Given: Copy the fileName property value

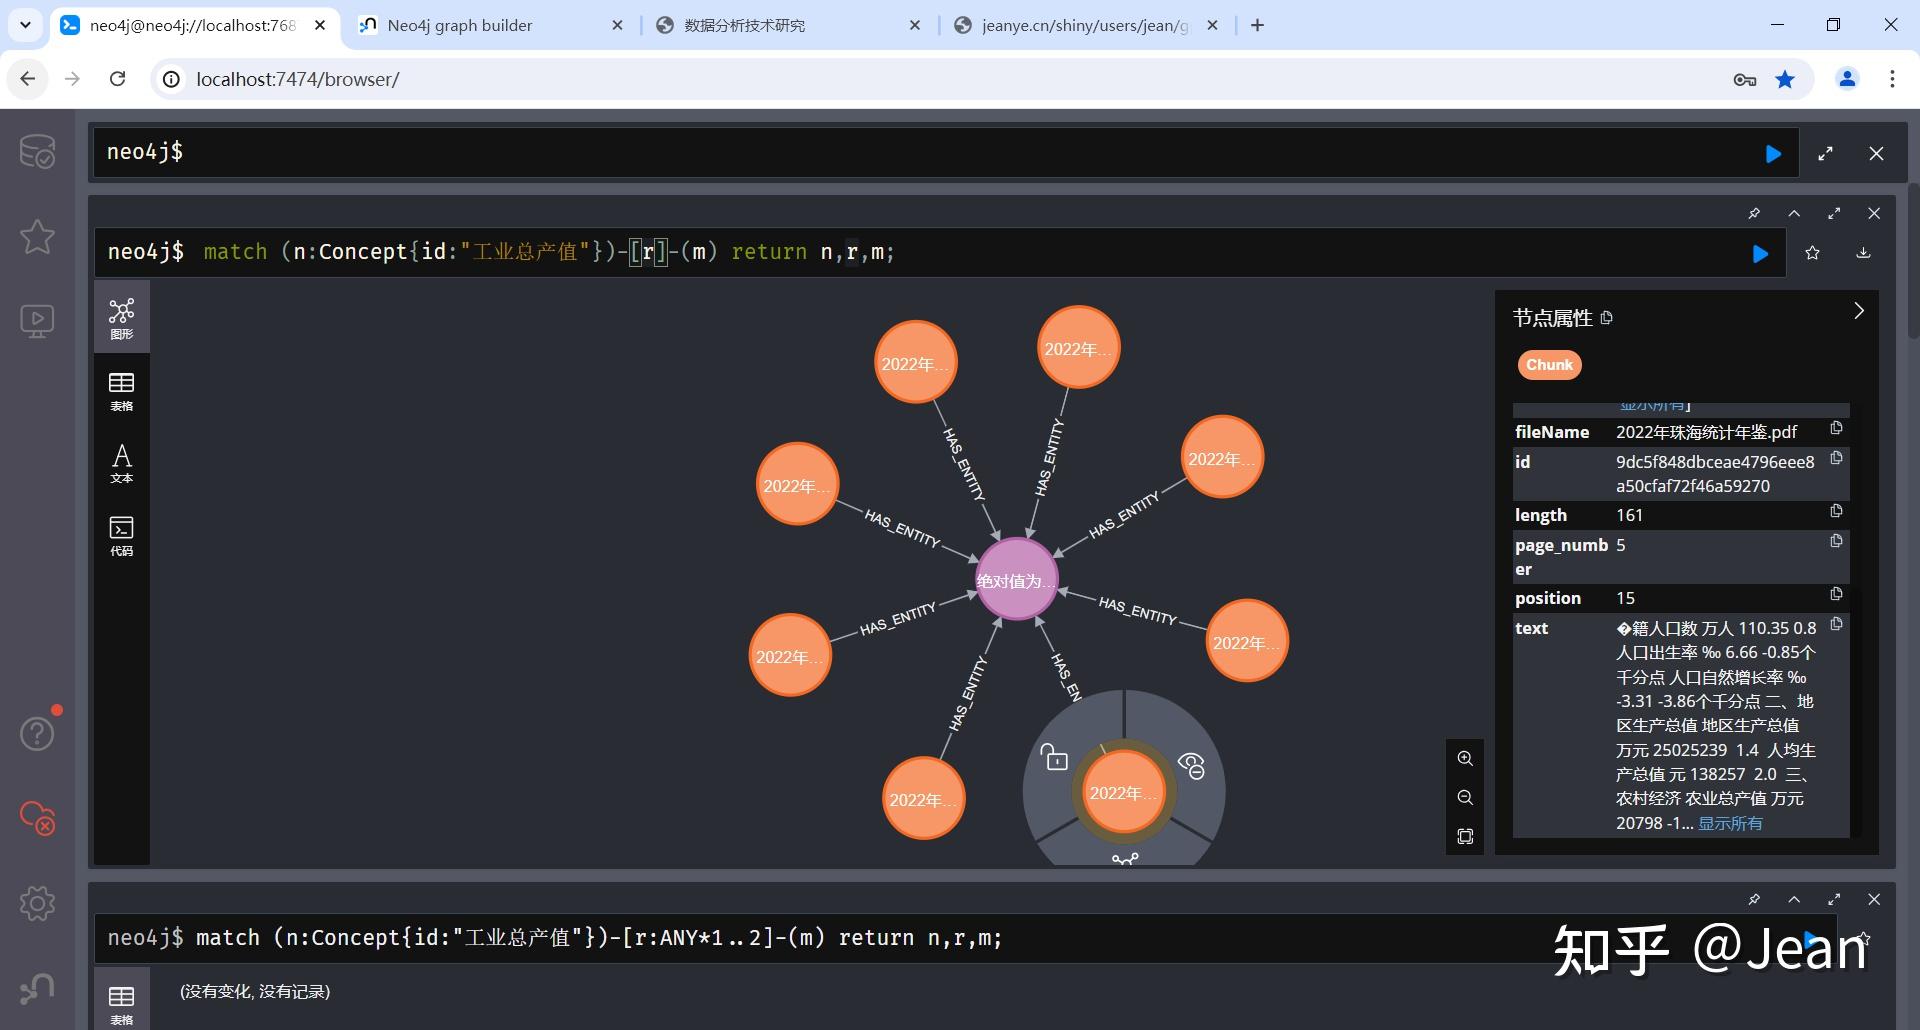Looking at the screenshot, I should (1836, 429).
